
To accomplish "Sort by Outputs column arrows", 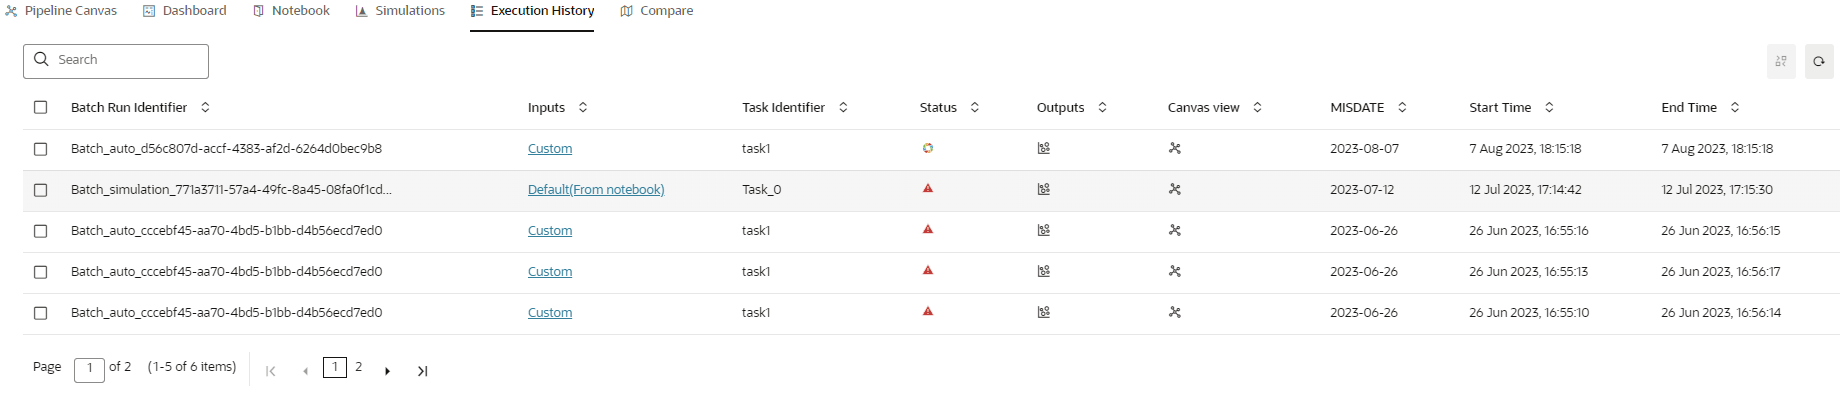I will pyautogui.click(x=1102, y=107).
